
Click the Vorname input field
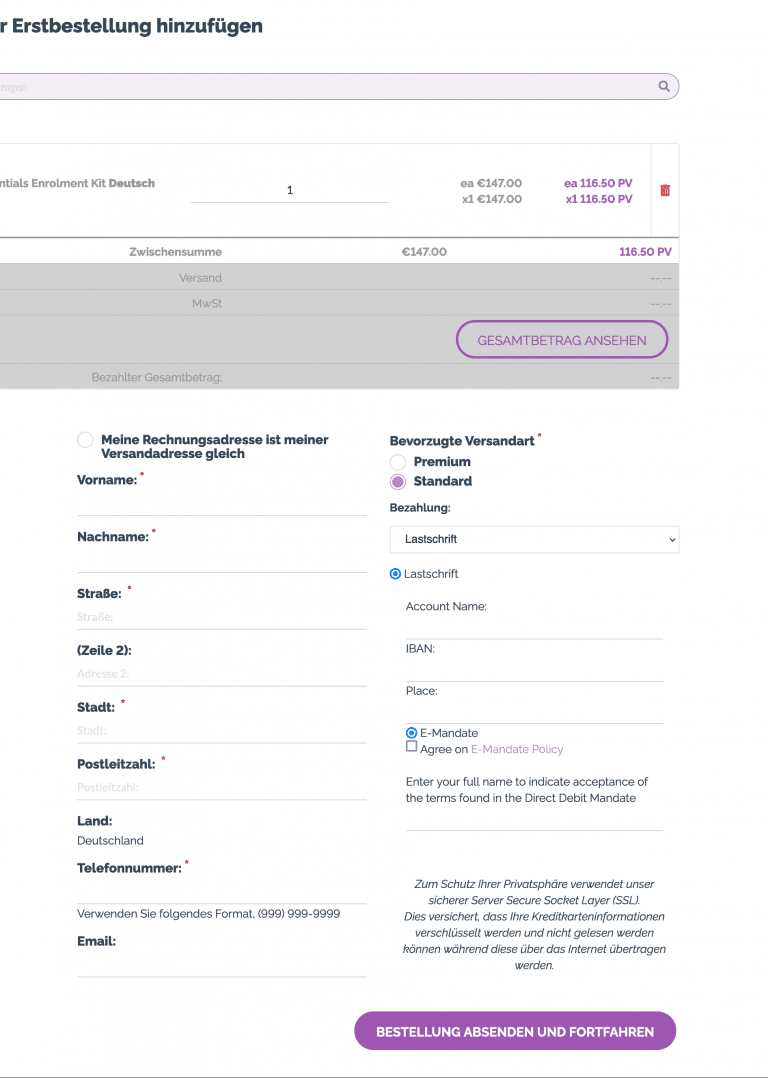pyautogui.click(x=222, y=504)
